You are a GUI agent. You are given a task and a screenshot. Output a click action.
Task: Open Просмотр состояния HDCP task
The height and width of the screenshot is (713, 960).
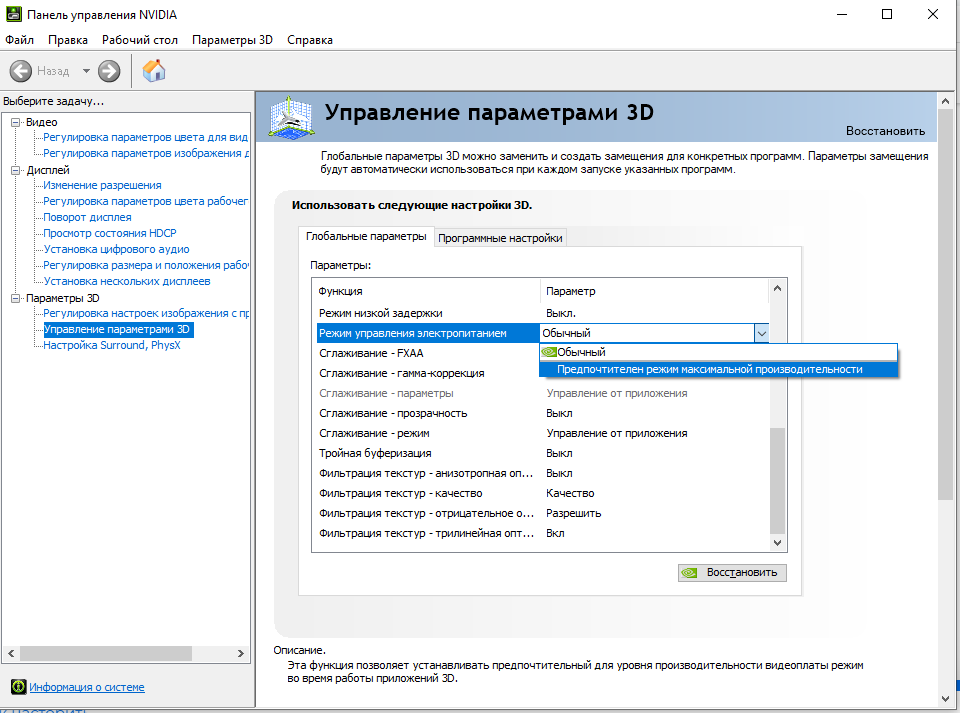pyautogui.click(x=110, y=233)
